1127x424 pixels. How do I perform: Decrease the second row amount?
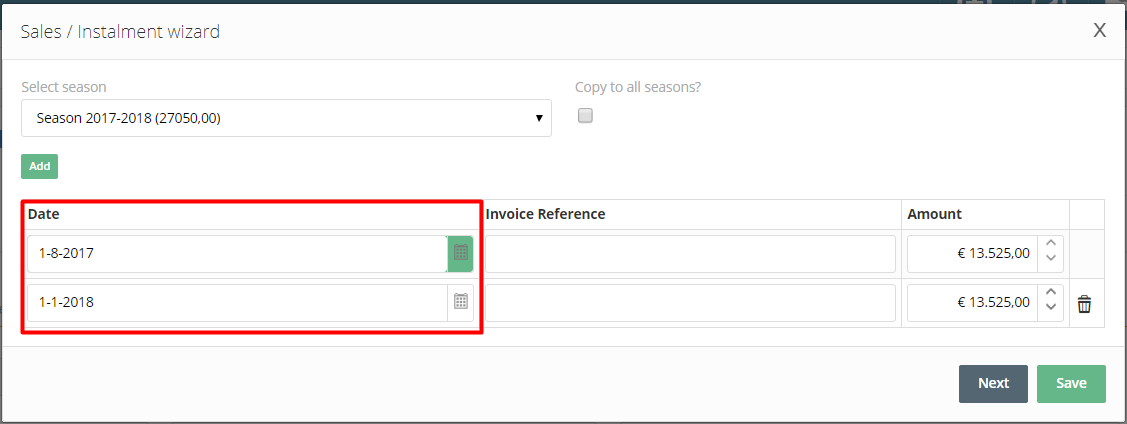pyautogui.click(x=1050, y=309)
